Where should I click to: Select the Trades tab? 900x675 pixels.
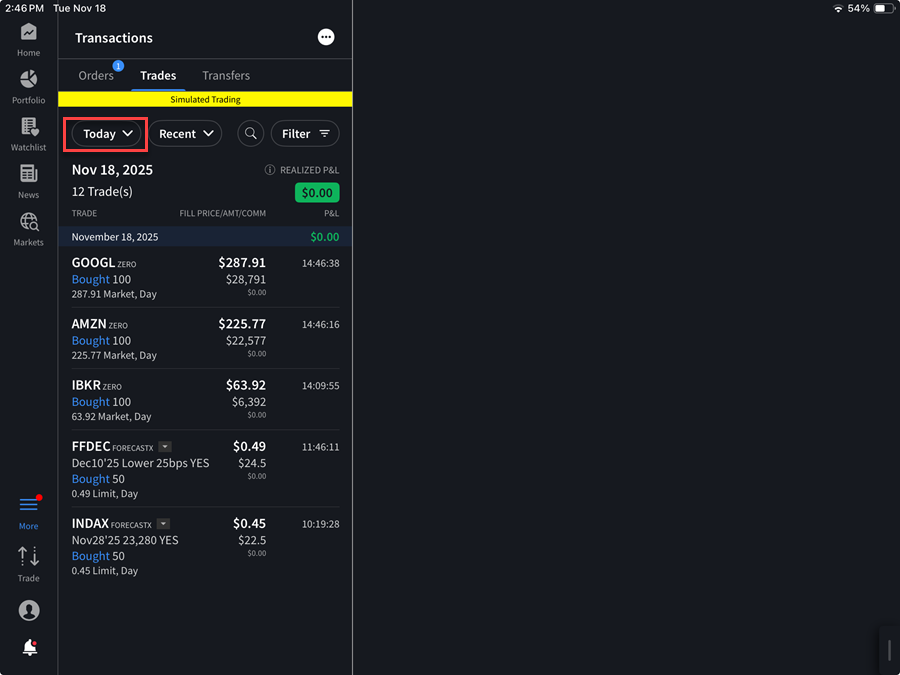click(158, 76)
